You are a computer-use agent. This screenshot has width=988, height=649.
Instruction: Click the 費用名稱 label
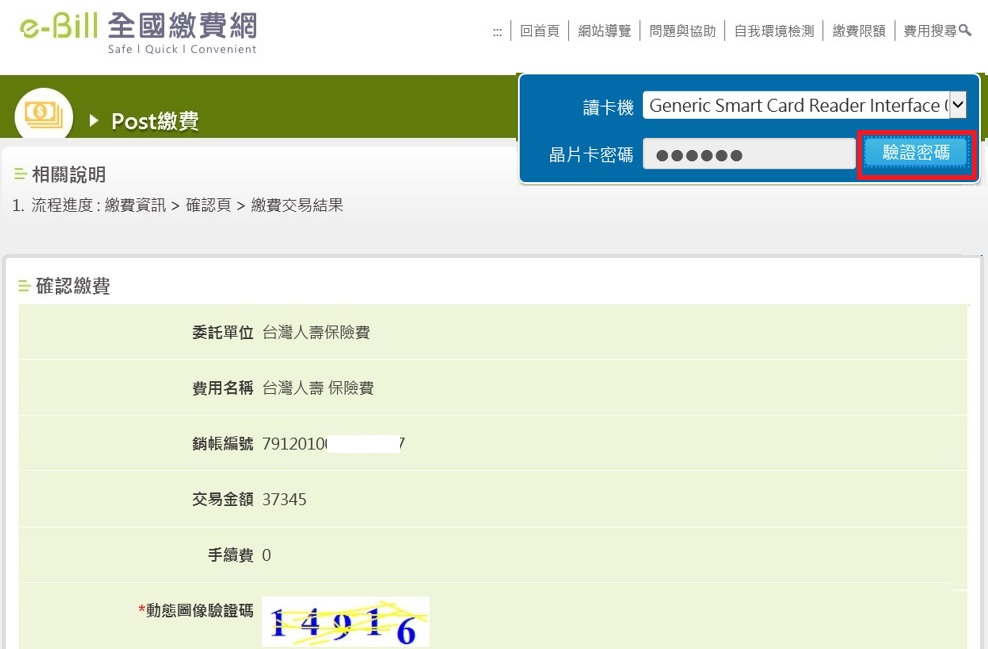point(223,388)
